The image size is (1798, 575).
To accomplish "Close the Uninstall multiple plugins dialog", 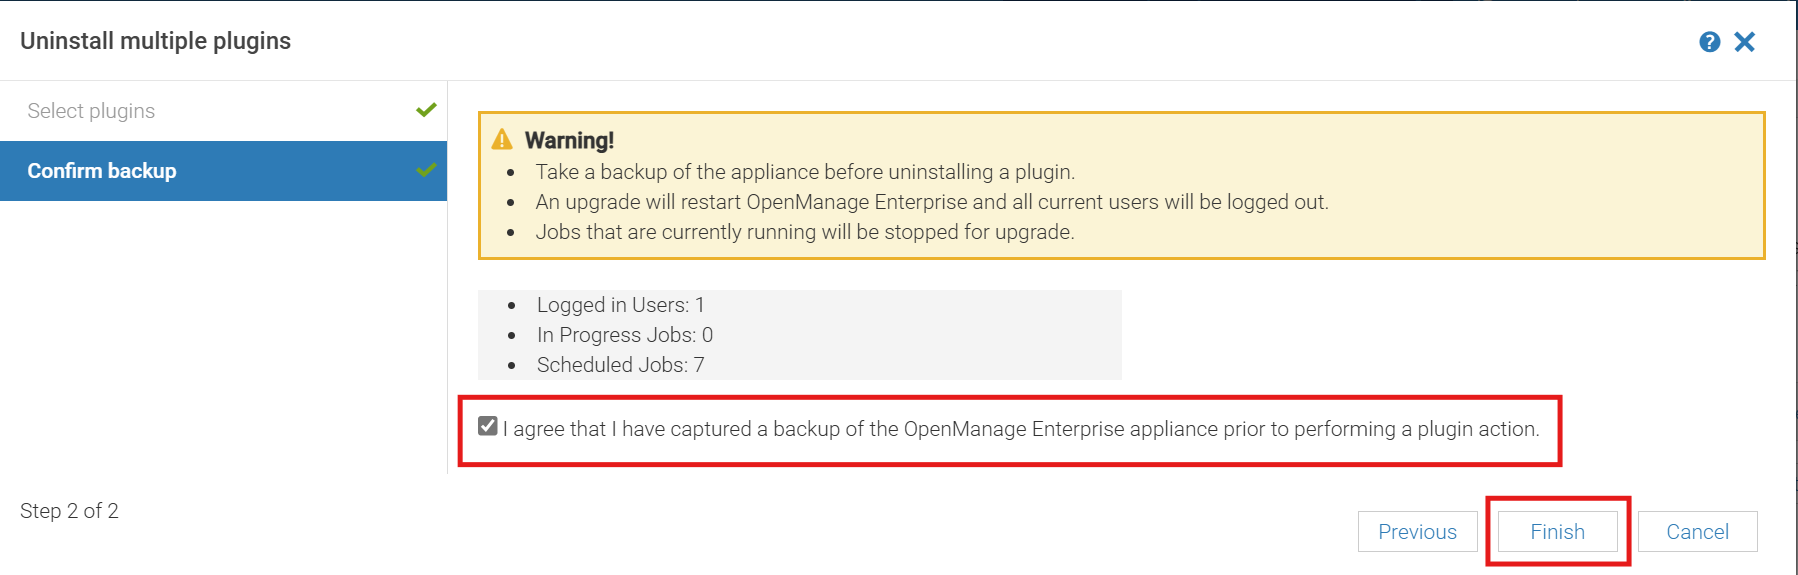I will pyautogui.click(x=1744, y=42).
